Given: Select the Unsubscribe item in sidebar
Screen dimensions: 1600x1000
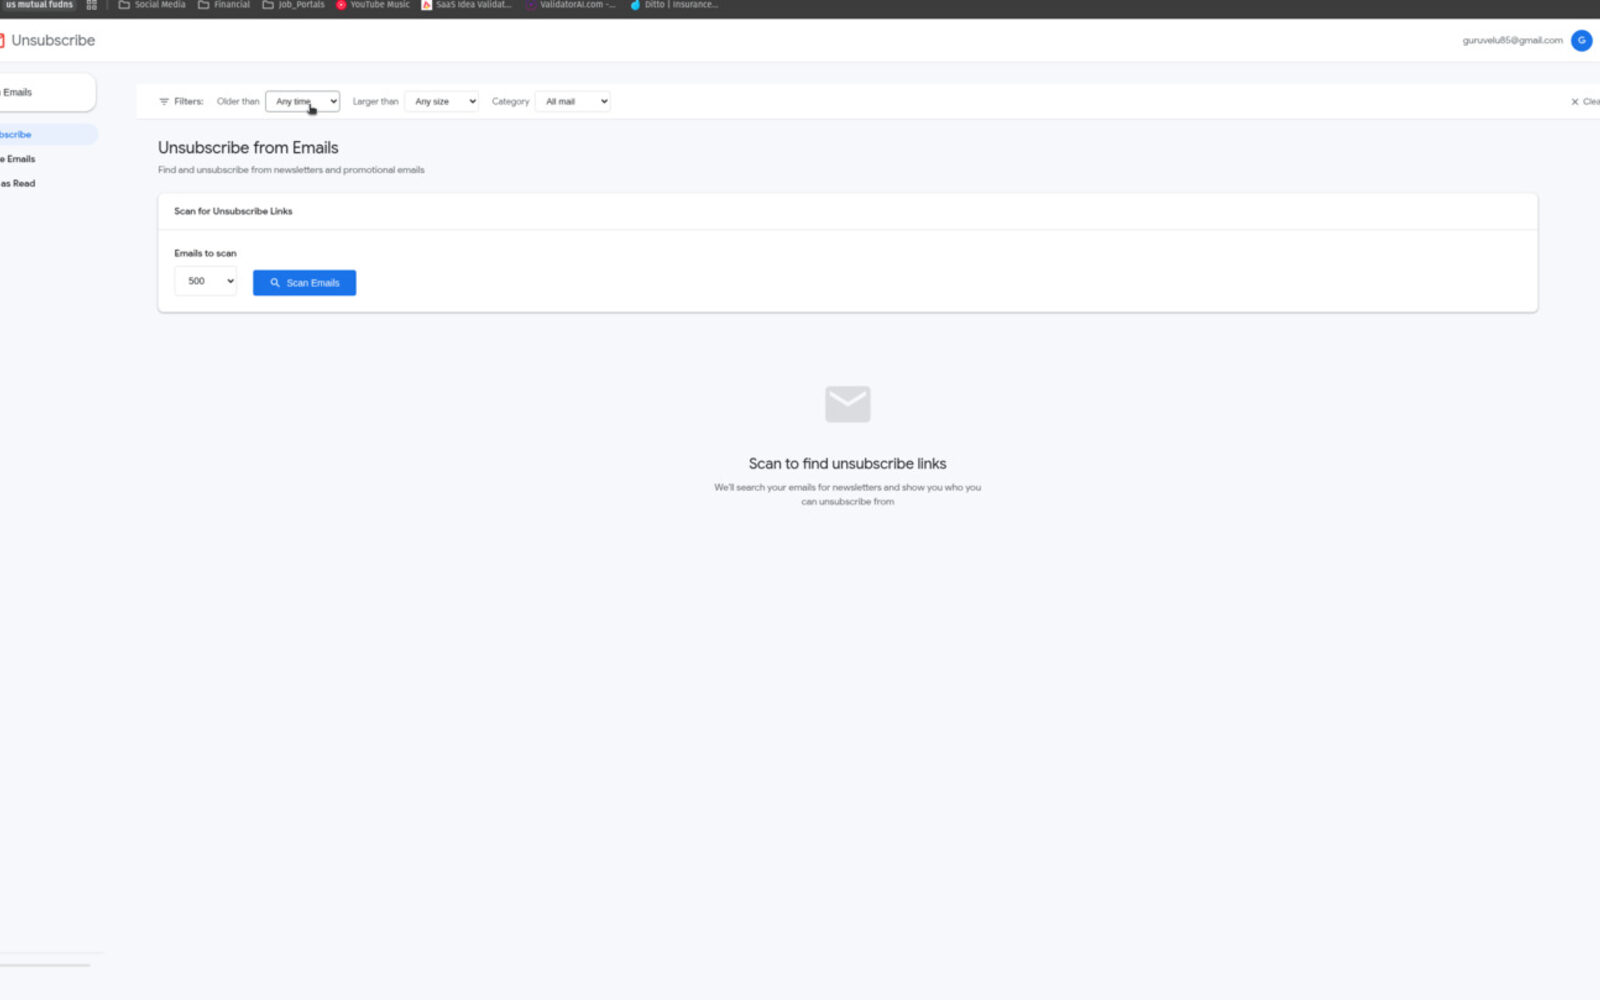Looking at the screenshot, I should click(x=47, y=134).
